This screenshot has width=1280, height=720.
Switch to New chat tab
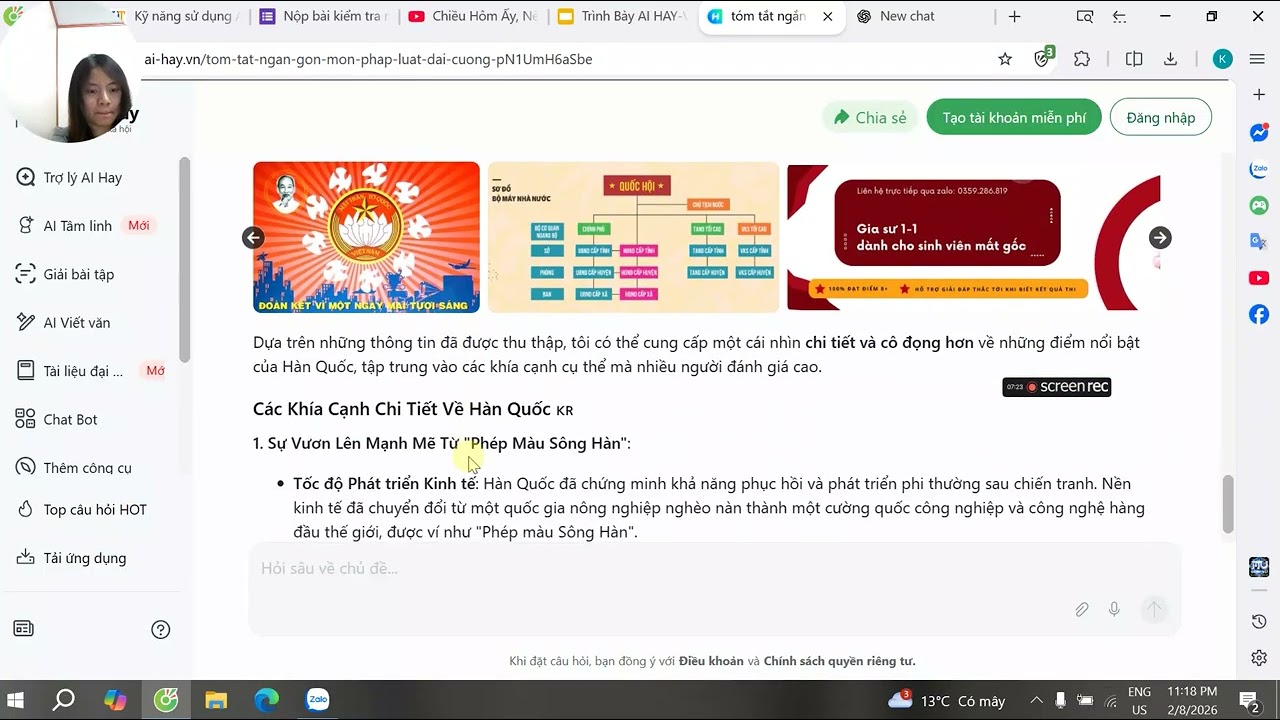907,16
